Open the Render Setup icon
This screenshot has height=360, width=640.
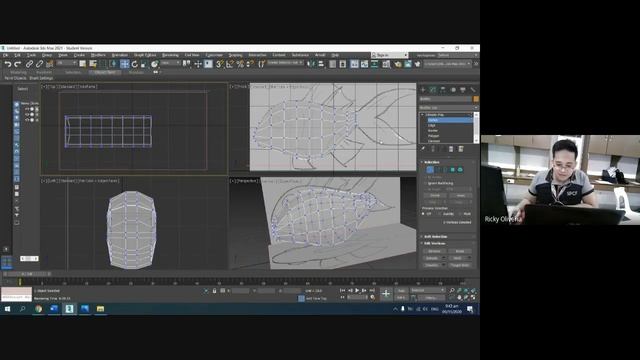click(398, 64)
